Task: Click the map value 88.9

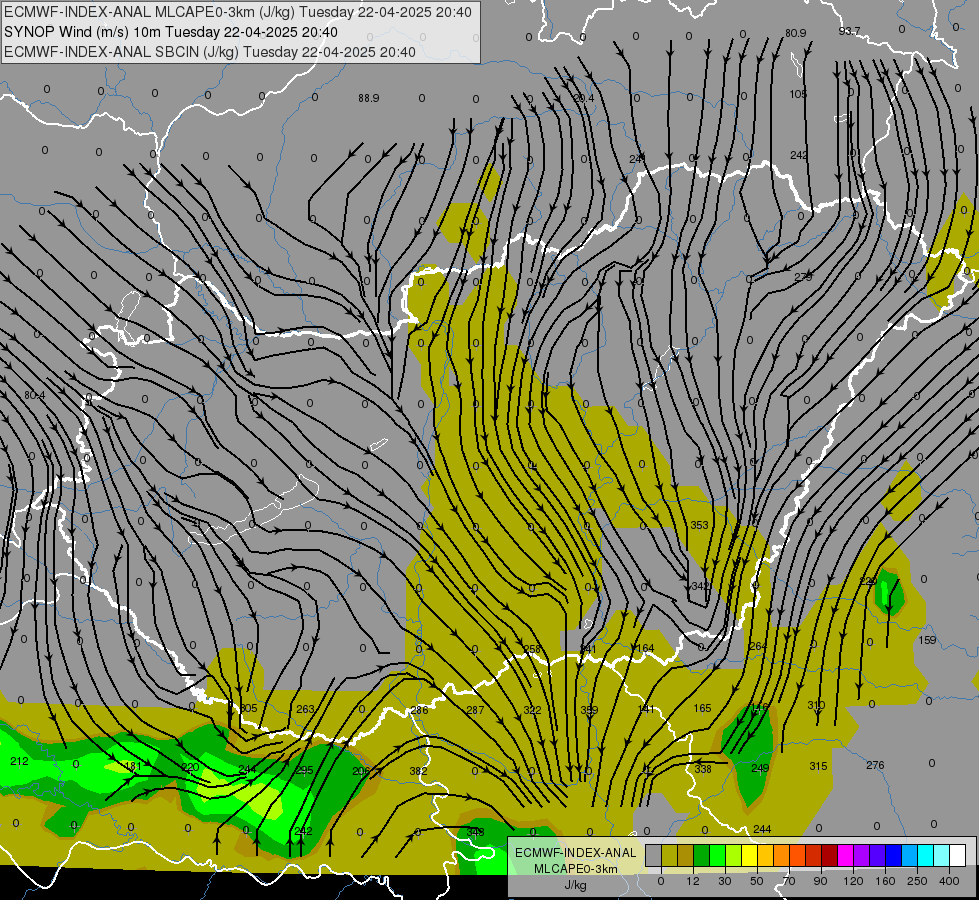Action: (369, 98)
